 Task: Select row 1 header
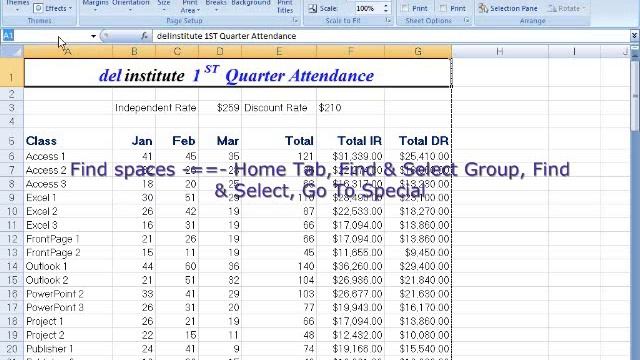coord(12,73)
